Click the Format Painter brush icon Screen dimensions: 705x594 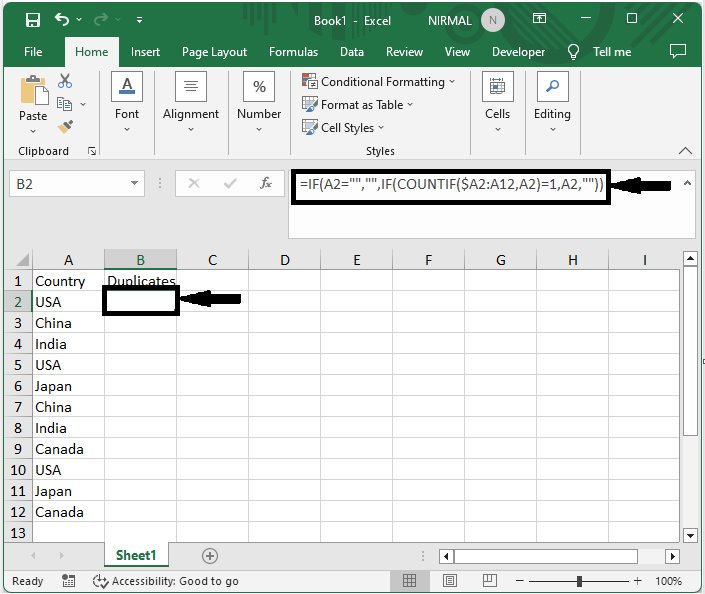(x=65, y=127)
